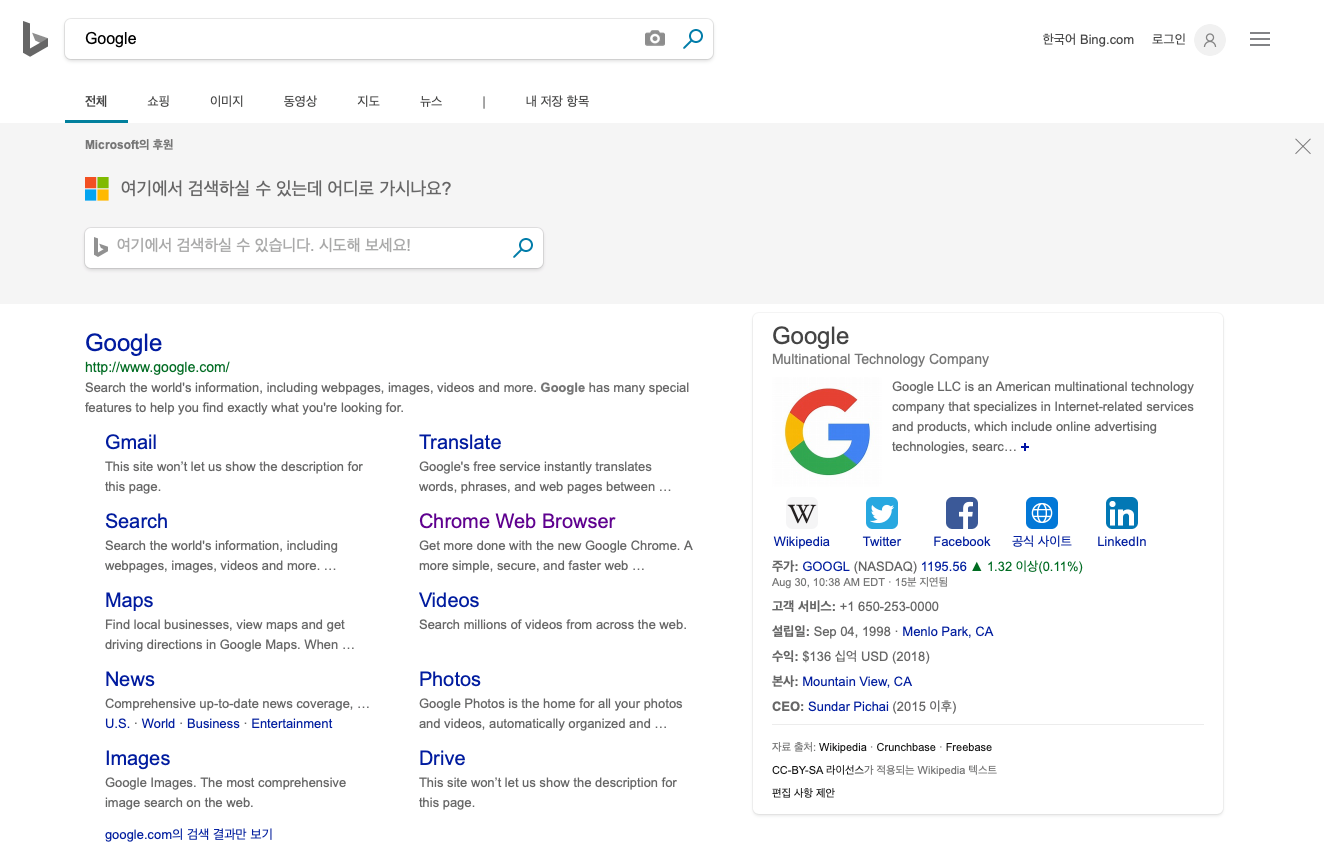The height and width of the screenshot is (861, 1324).
Task: Expand the Google description with plus
Action: click(1025, 447)
